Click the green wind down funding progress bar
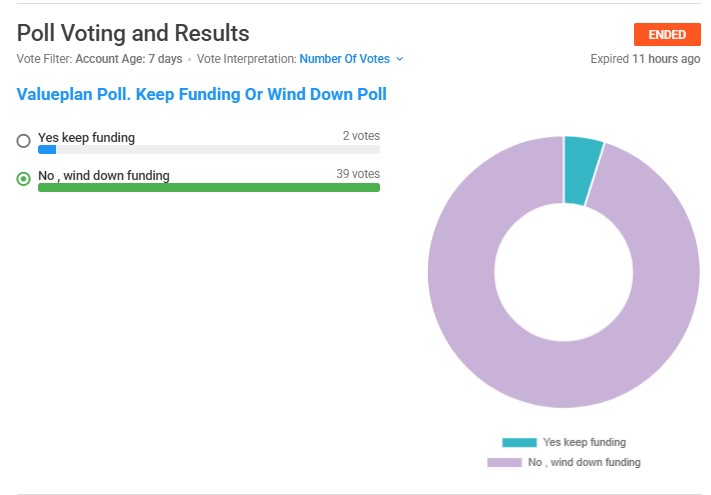The height and width of the screenshot is (495, 711). coord(208,187)
